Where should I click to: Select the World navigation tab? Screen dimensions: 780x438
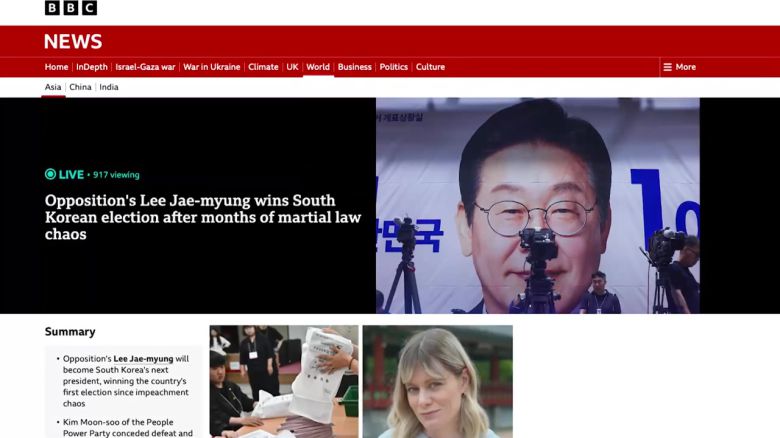click(x=318, y=67)
